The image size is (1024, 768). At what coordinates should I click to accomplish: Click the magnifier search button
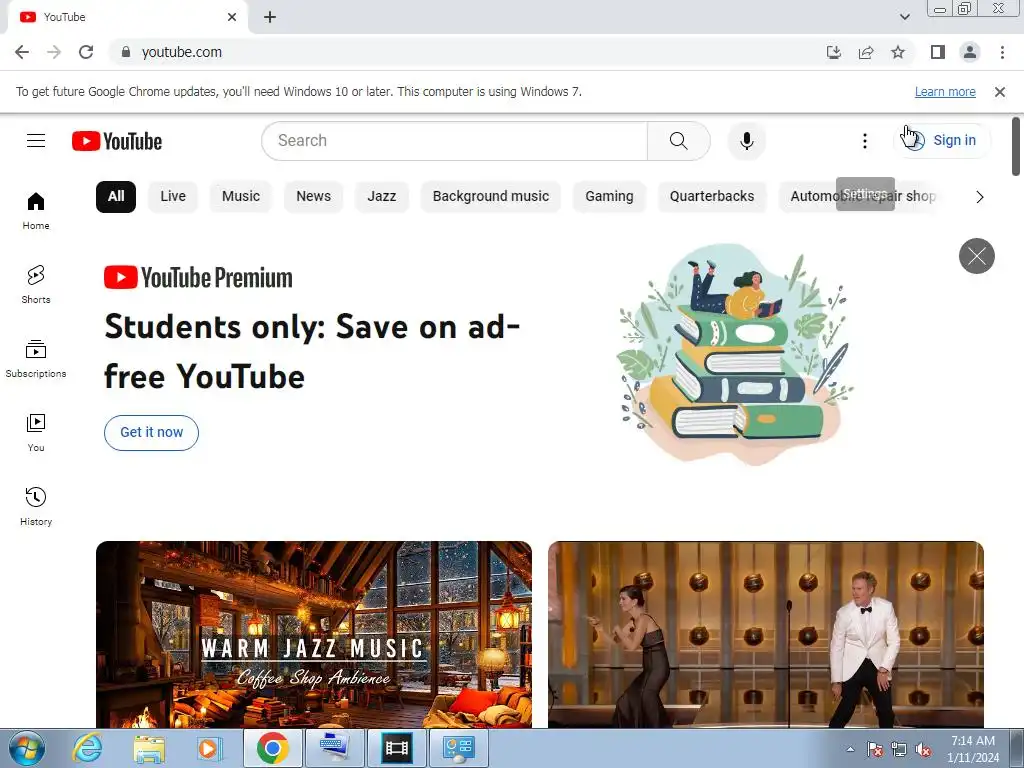tap(679, 140)
